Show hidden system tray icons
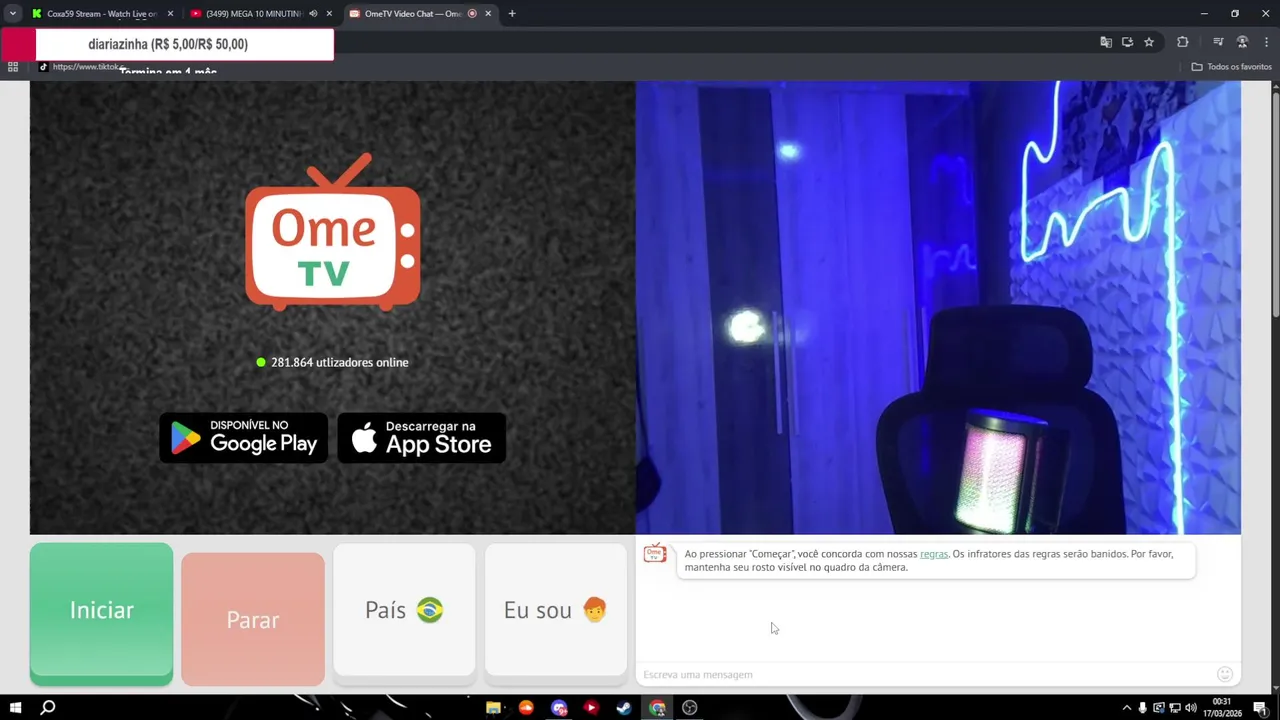This screenshot has width=1280, height=720. (1127, 708)
